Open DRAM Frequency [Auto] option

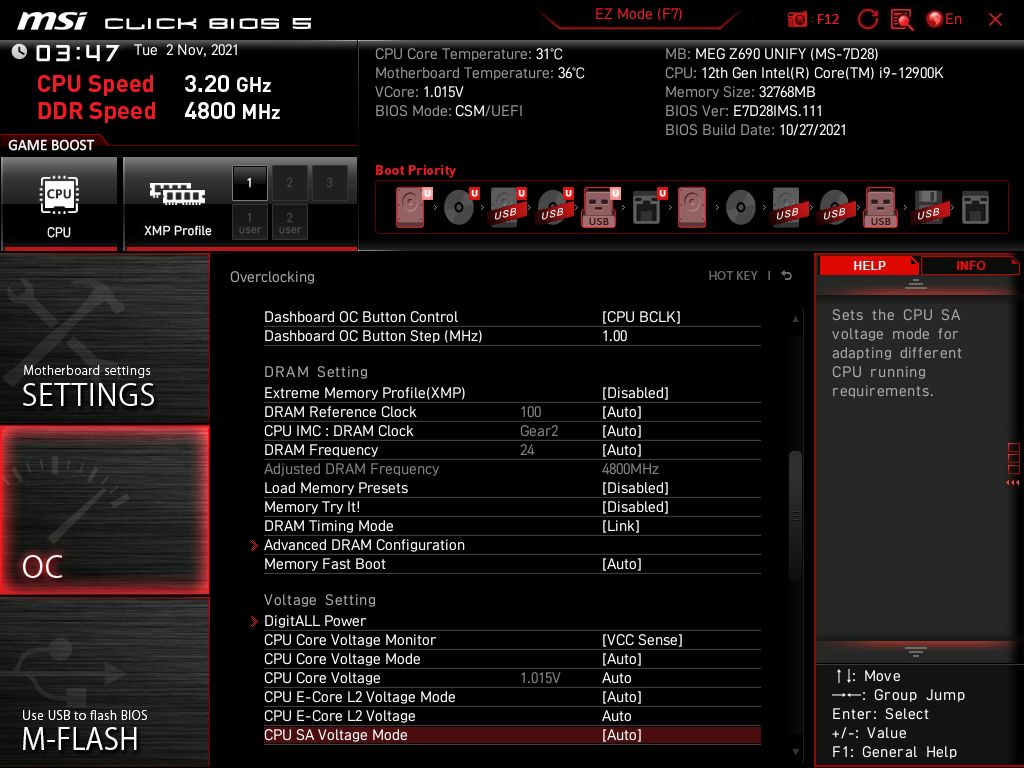click(x=622, y=450)
